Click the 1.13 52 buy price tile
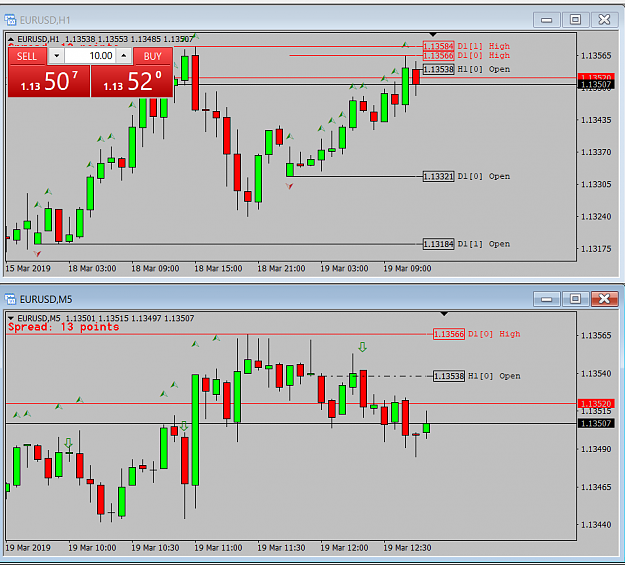This screenshot has height=565, width=625. click(x=132, y=81)
